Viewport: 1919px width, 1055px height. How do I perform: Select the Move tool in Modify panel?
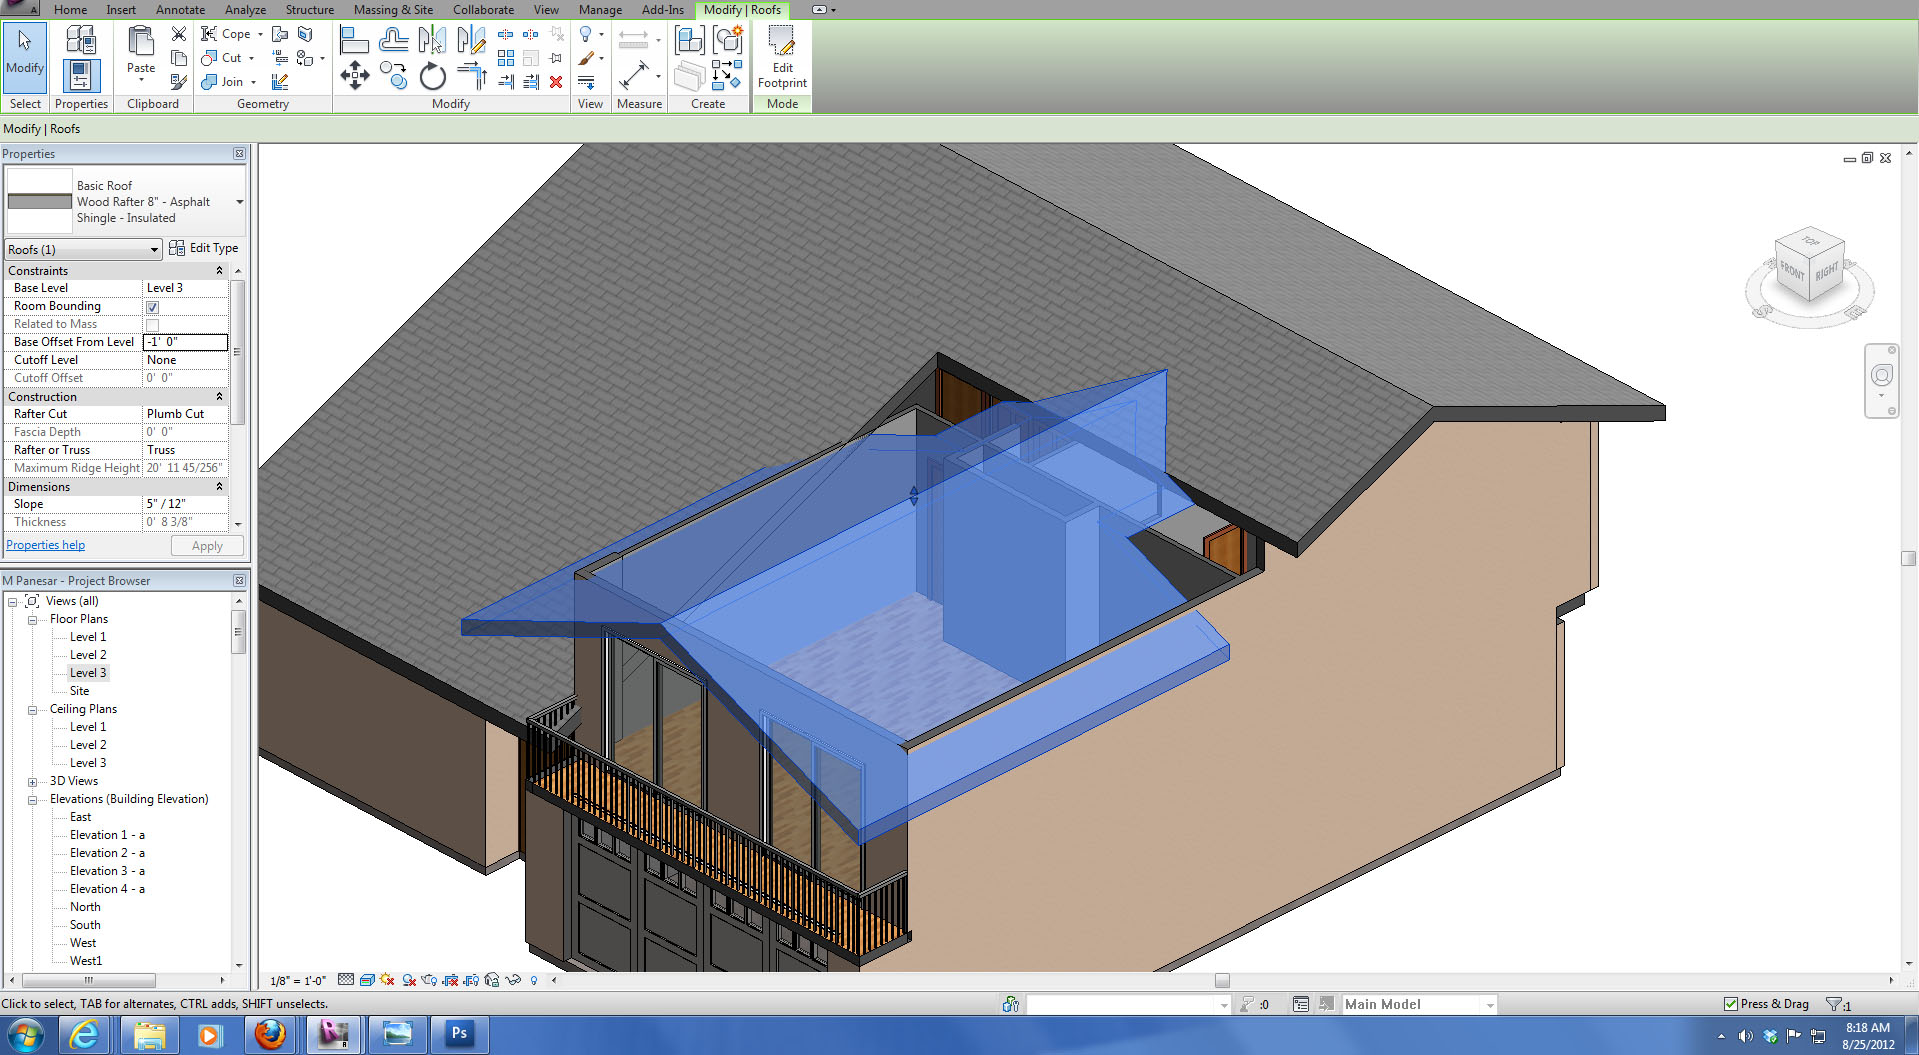click(x=355, y=75)
